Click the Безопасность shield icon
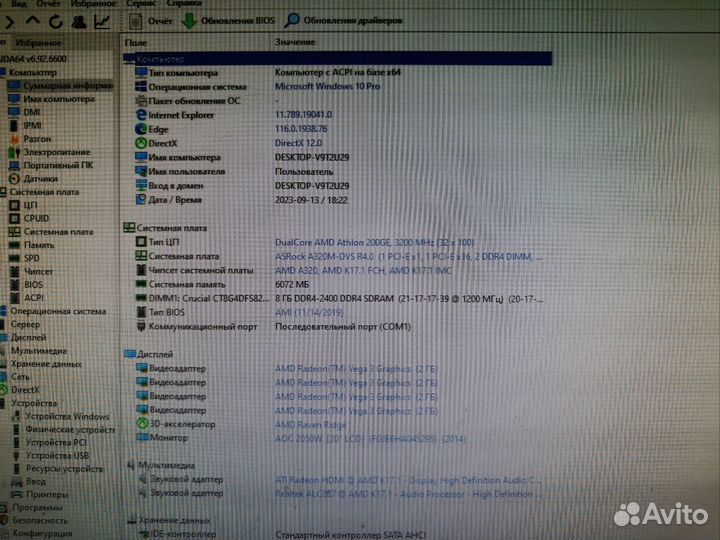 [x=4, y=521]
